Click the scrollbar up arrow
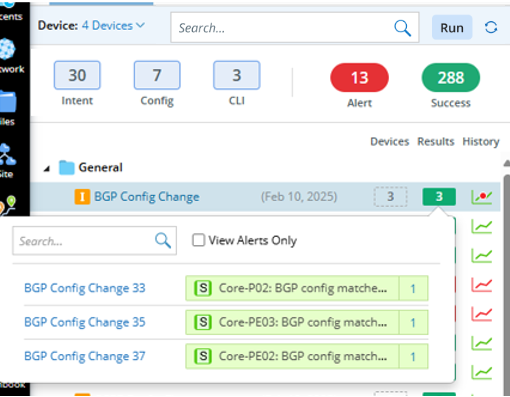 click(x=507, y=163)
